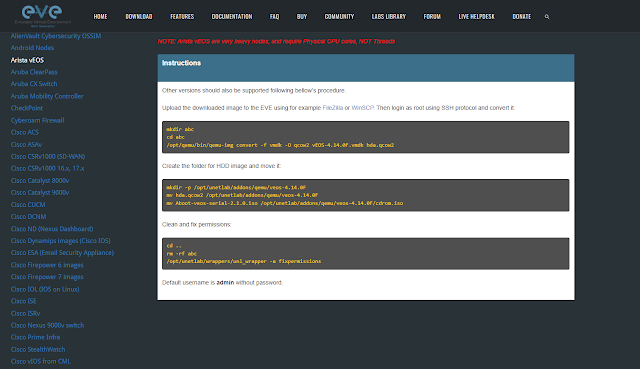Viewport: 640px width, 369px height.
Task: Open Cisco Firepower 7 images page
Action: pyautogui.click(x=47, y=277)
